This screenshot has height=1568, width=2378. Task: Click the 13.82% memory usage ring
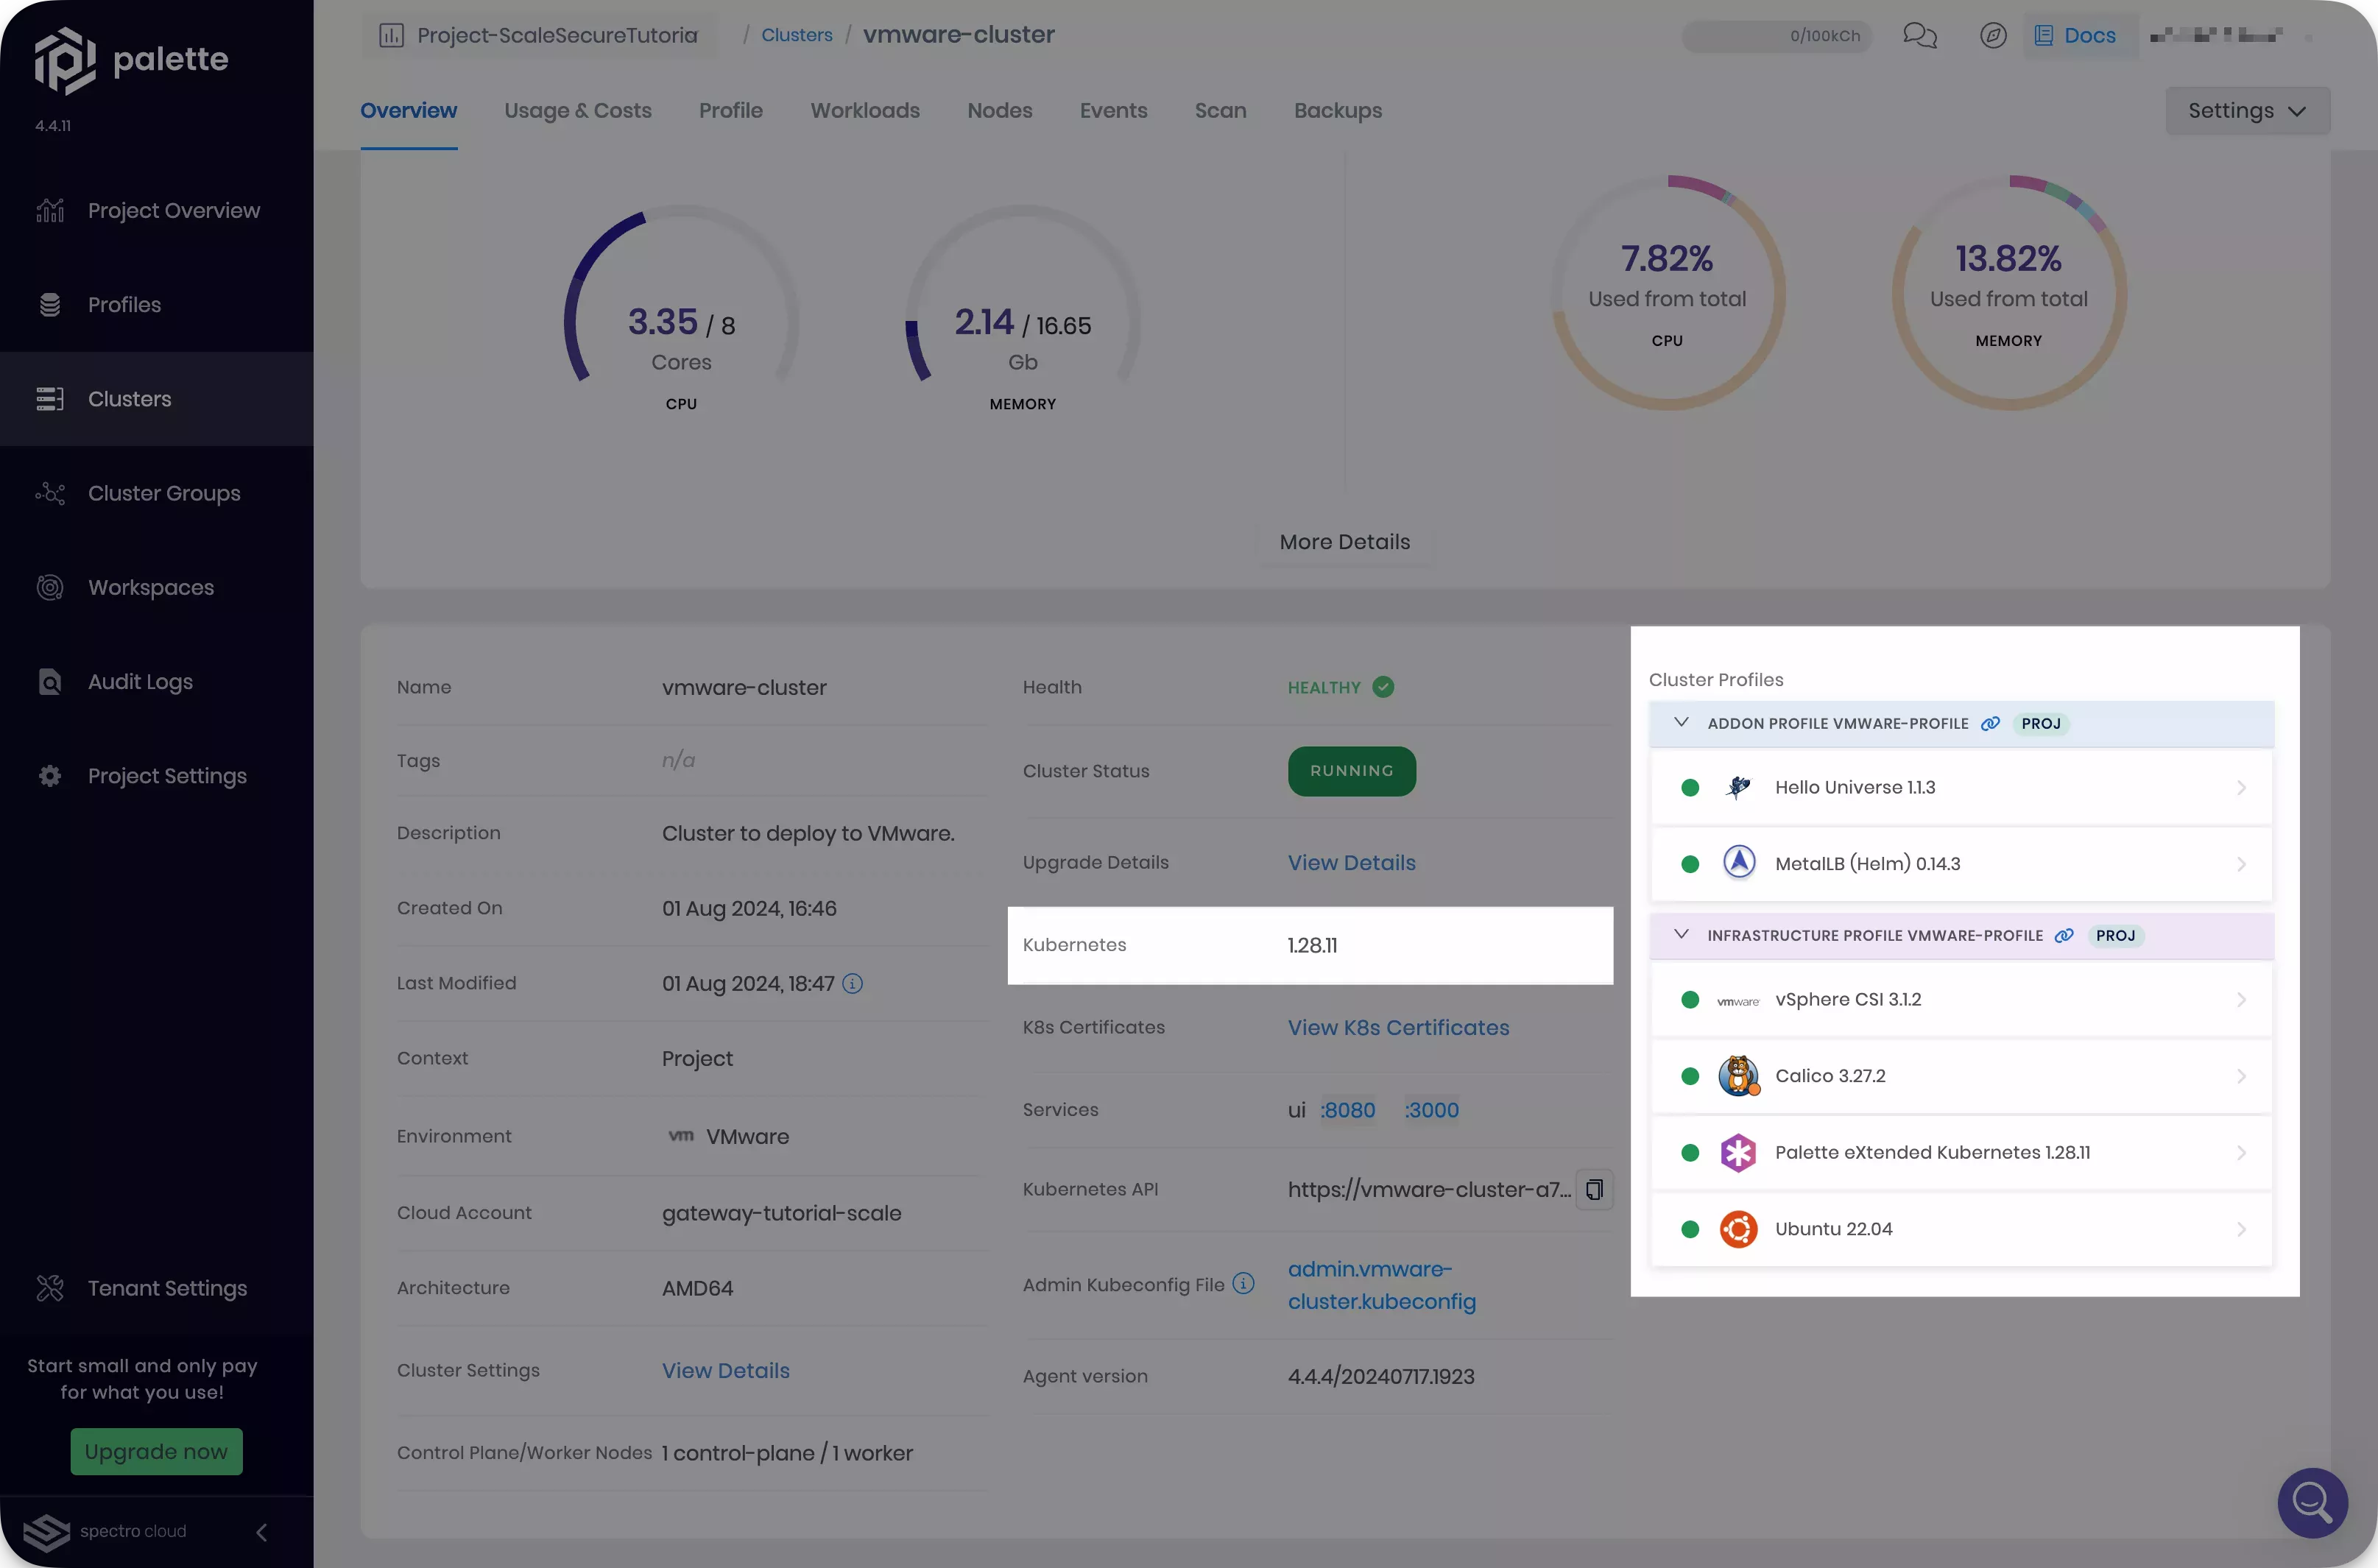point(2009,293)
